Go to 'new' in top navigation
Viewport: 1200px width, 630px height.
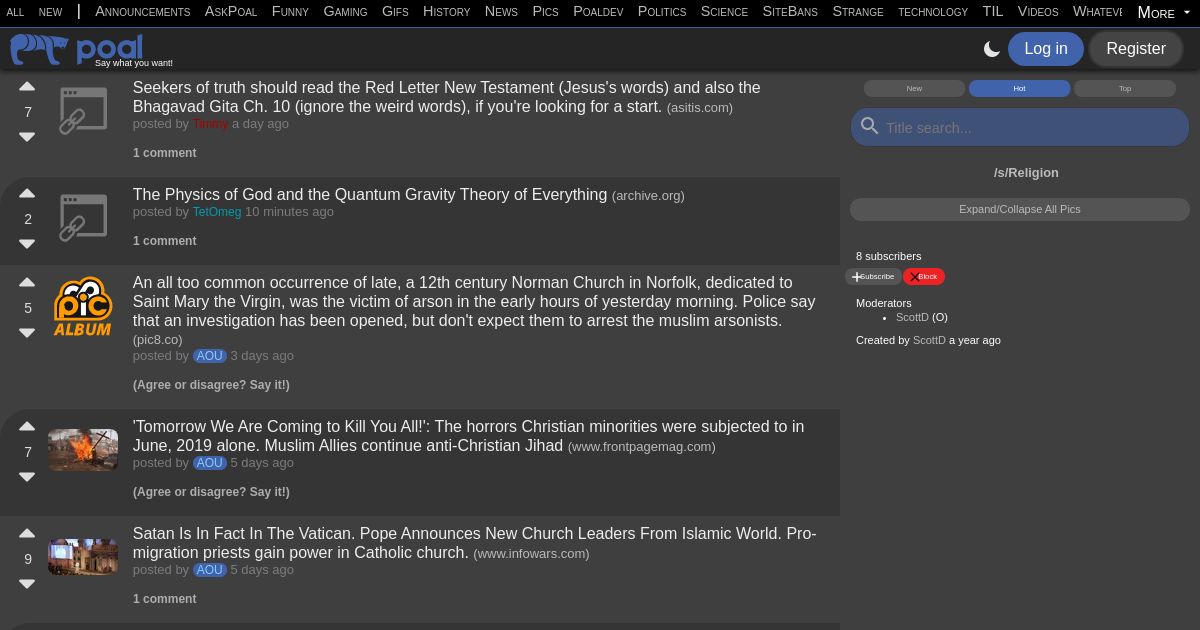point(50,12)
